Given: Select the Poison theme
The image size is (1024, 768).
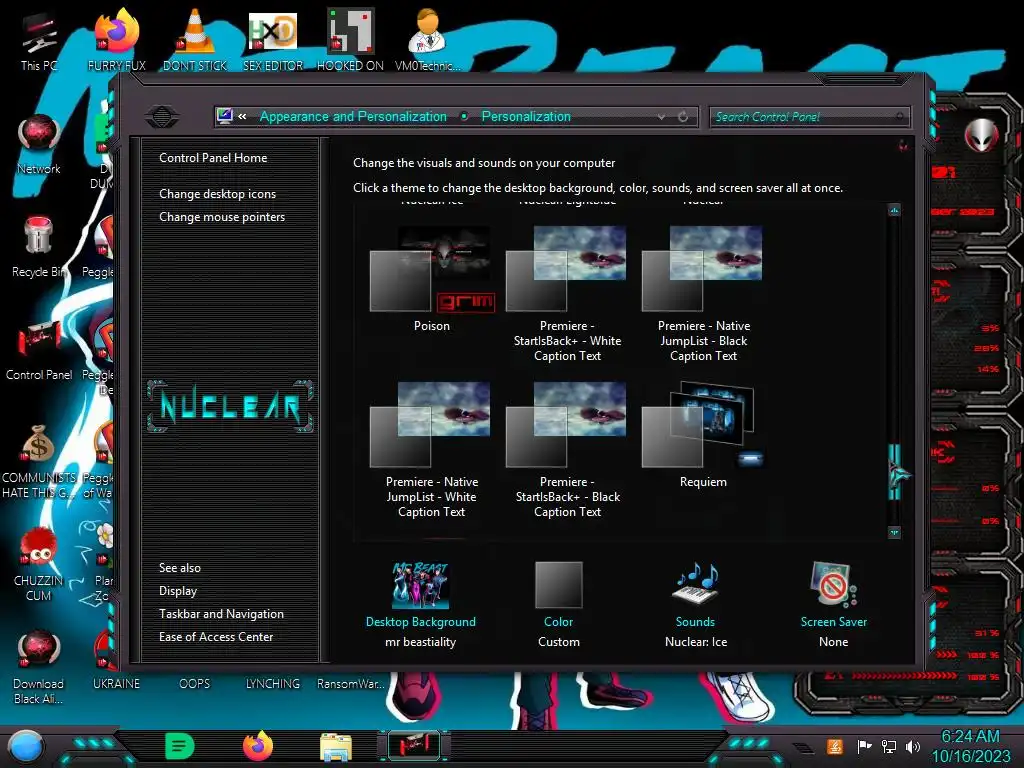Looking at the screenshot, I should (432, 279).
